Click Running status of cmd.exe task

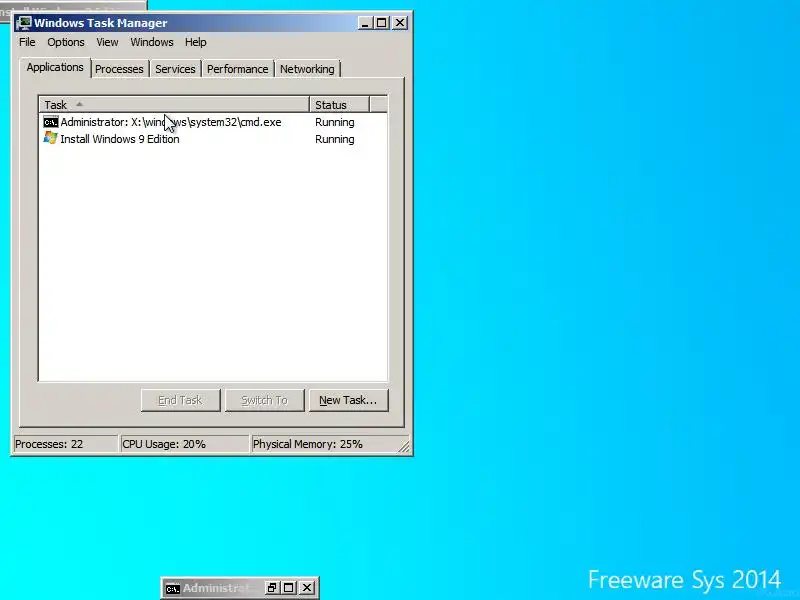335,122
